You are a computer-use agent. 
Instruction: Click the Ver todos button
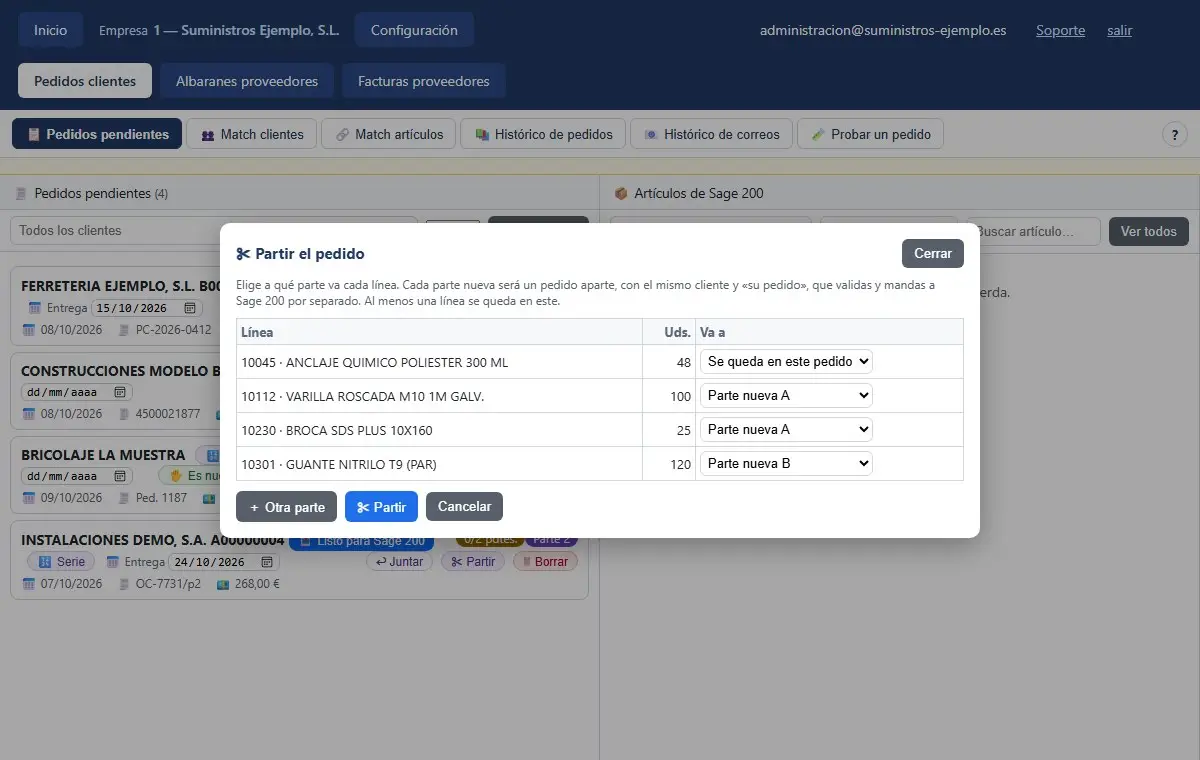1148,231
